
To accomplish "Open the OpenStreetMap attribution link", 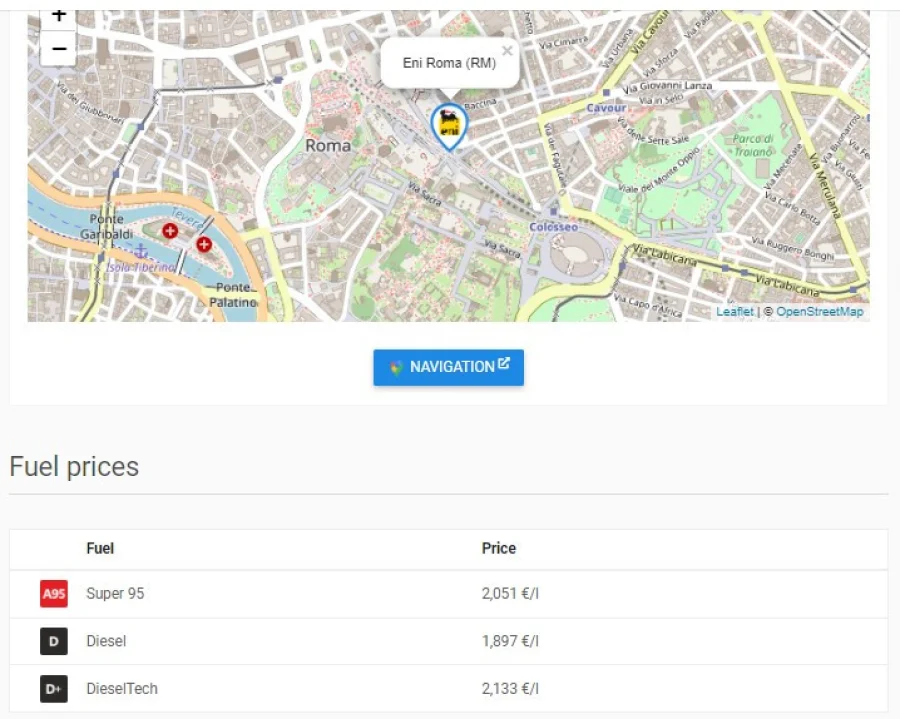I will click(x=819, y=312).
